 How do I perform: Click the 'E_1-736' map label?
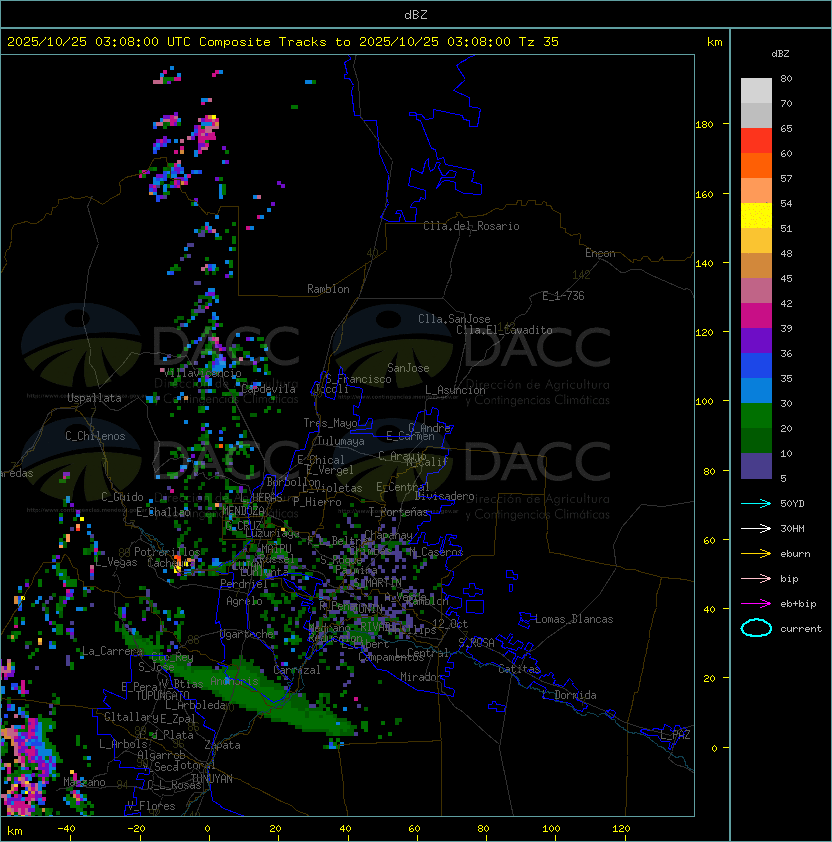coord(563,296)
